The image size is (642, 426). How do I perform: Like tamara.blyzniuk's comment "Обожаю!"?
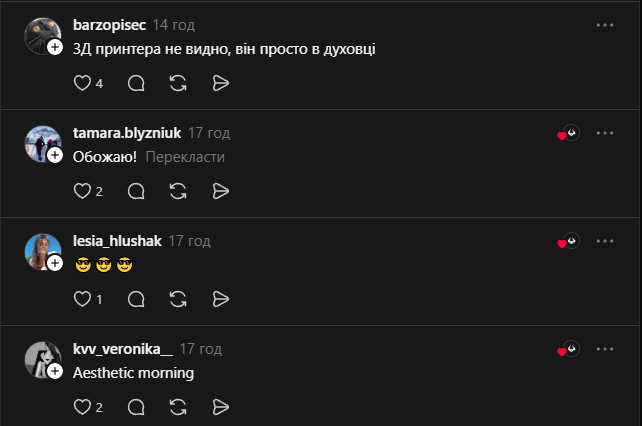pyautogui.click(x=82, y=191)
